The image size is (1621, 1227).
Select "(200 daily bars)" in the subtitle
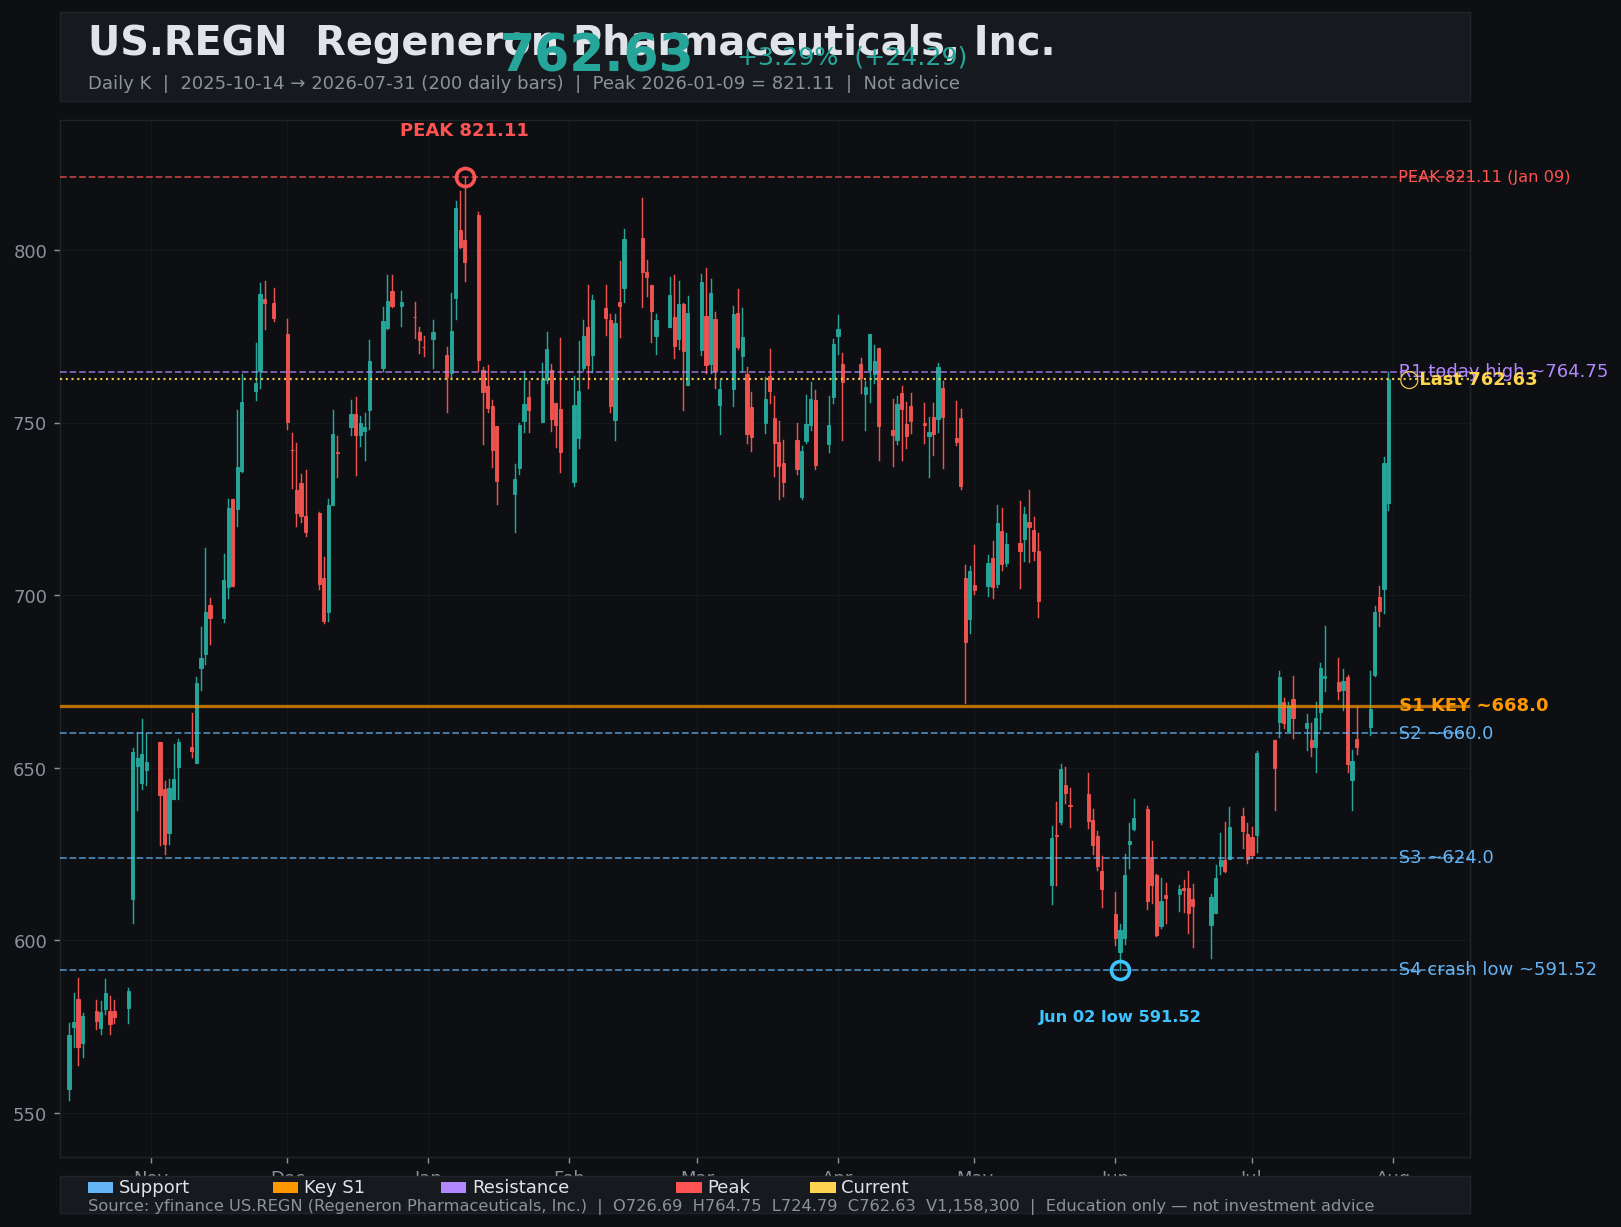pyautogui.click(x=482, y=83)
